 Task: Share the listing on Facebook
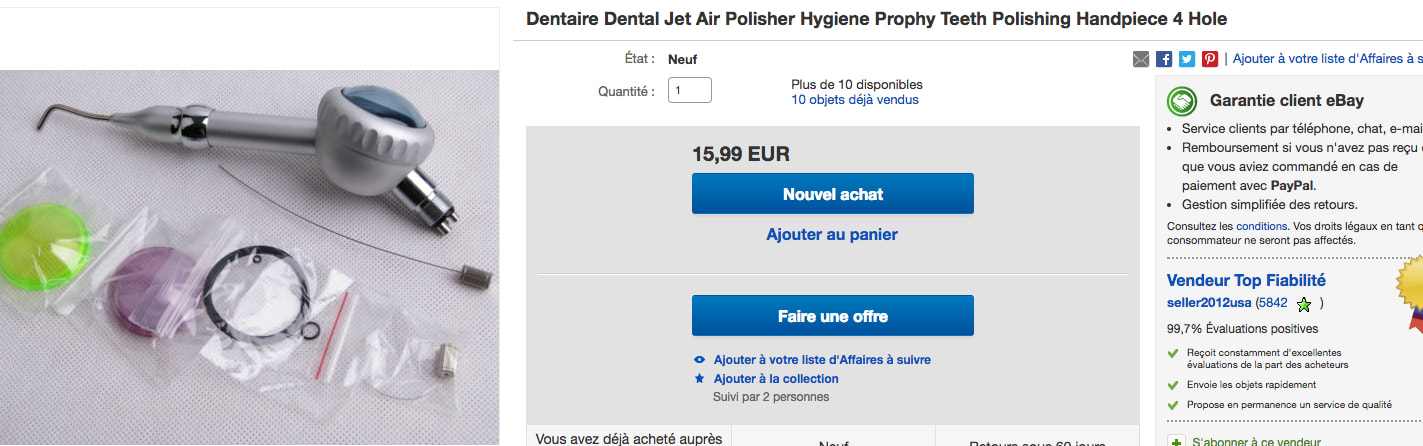click(1164, 59)
